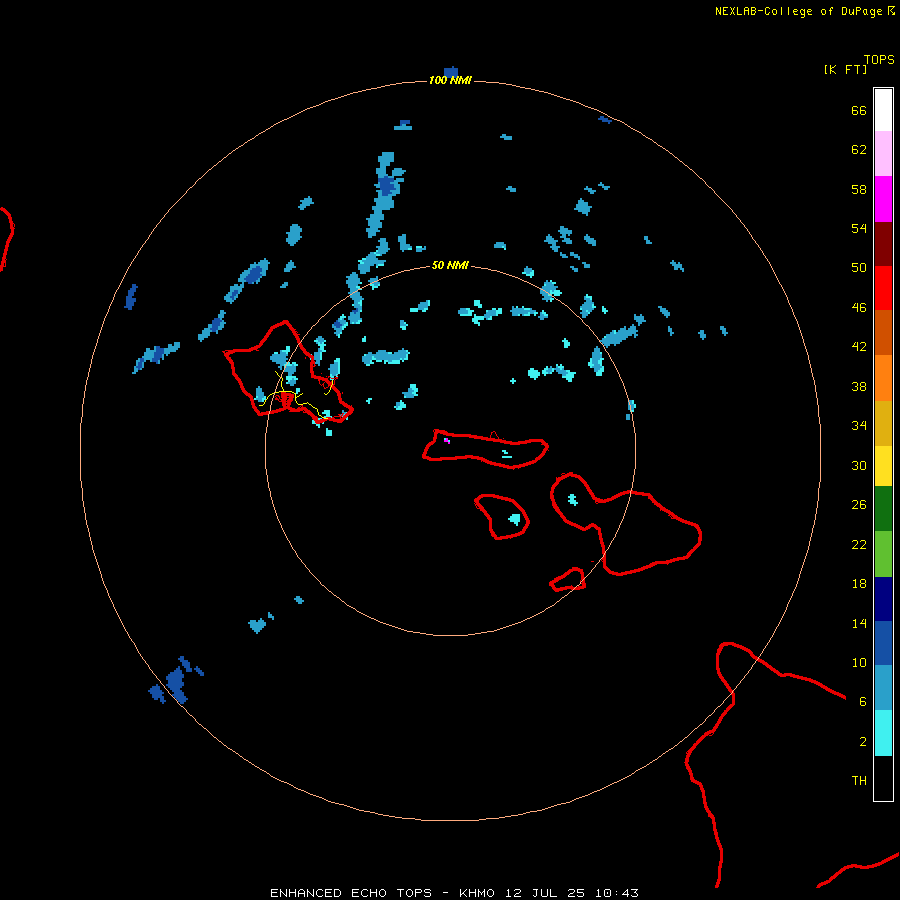The width and height of the screenshot is (900, 900).
Task: Click the legend value 66
Action: pyautogui.click(x=859, y=110)
